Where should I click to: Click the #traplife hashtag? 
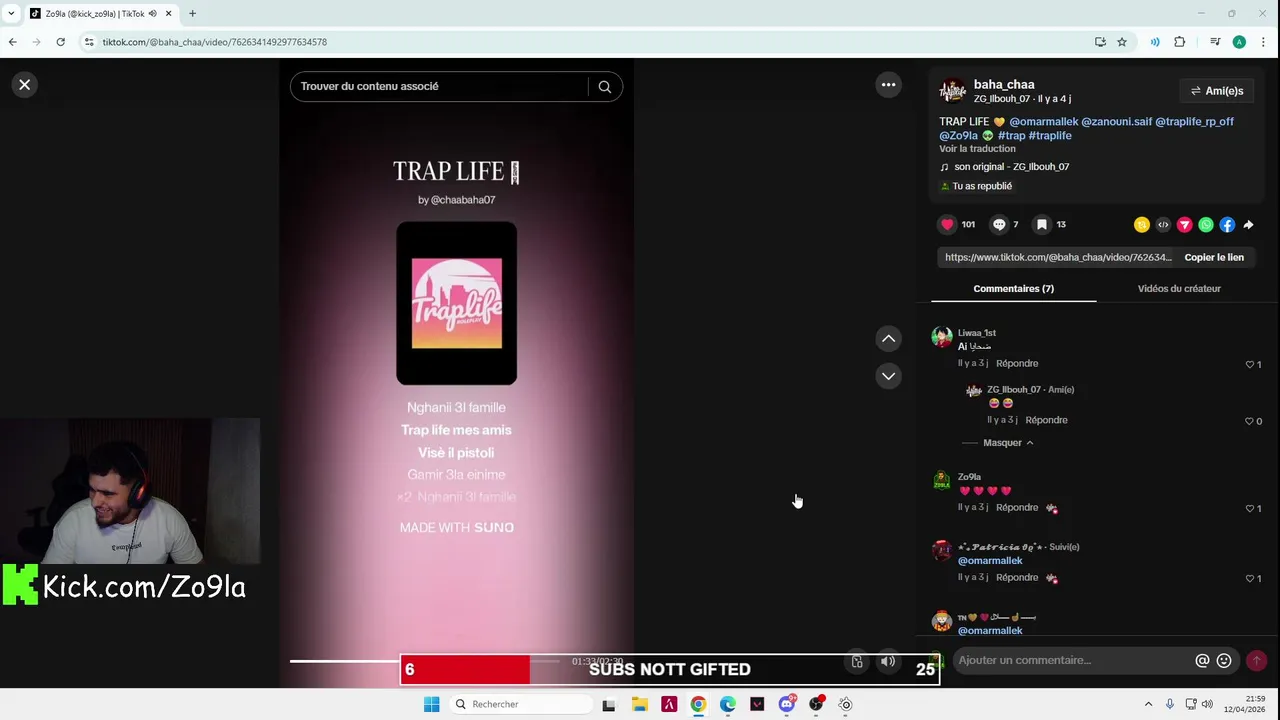[1050, 136]
